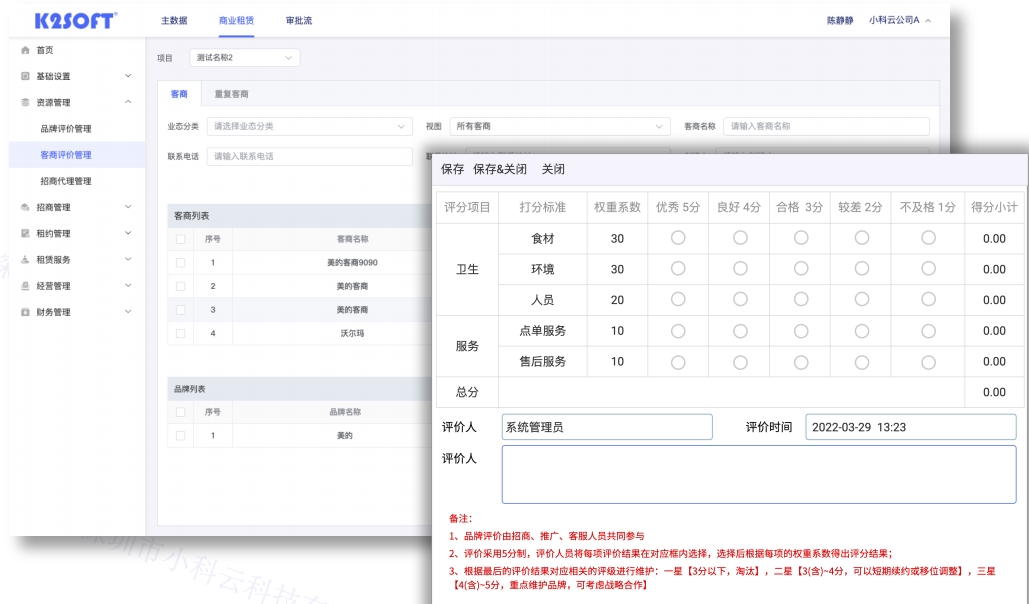This screenshot has height=604, width=1029.
Task: Select 优秀 5分 radio for 售后服务
Action: point(678,362)
